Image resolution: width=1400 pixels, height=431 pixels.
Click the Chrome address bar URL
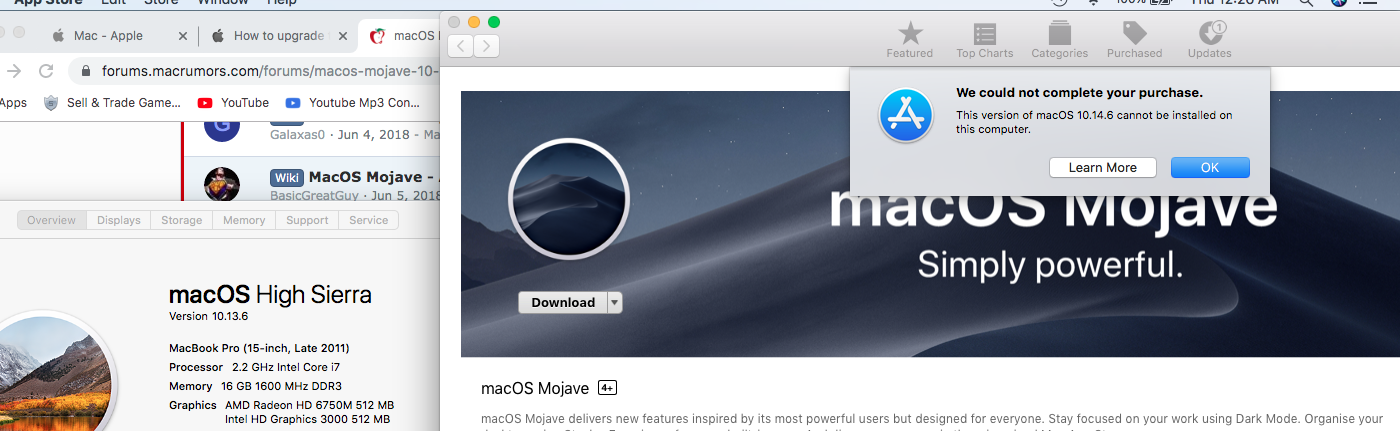(271, 71)
